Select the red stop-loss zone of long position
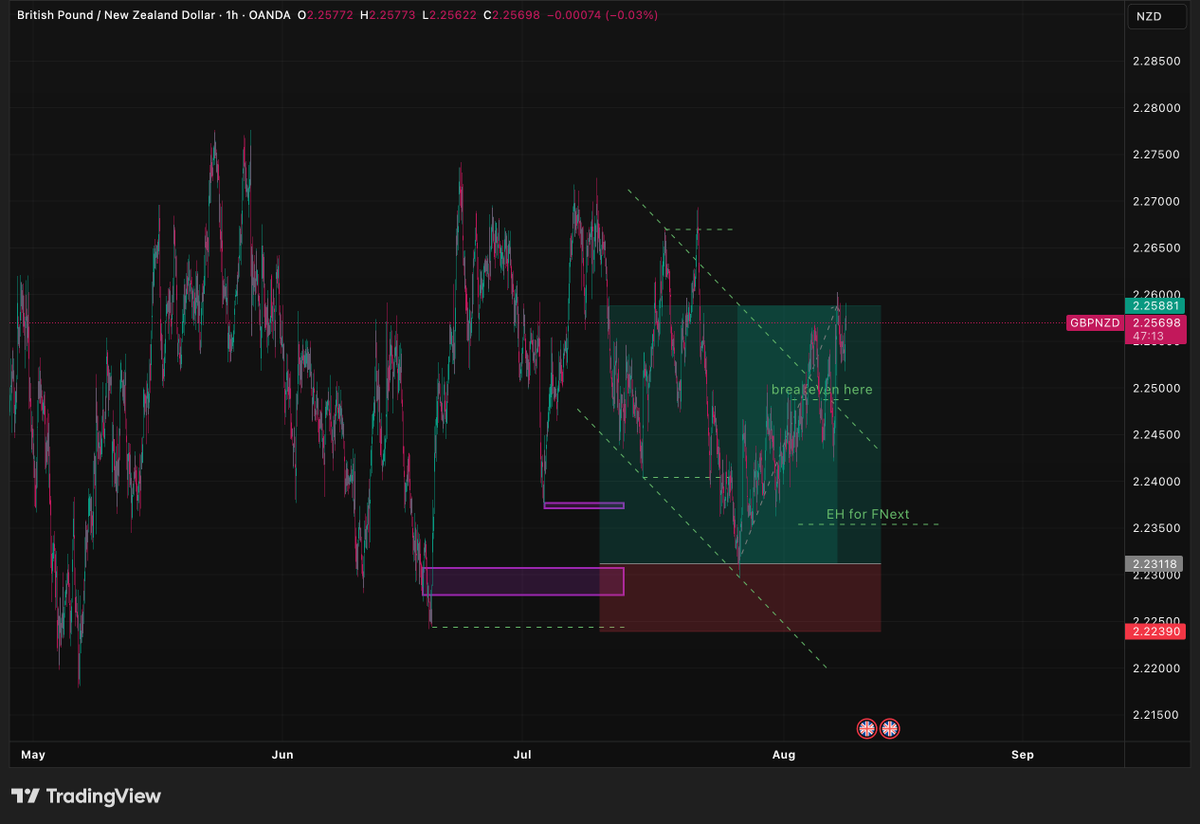The width and height of the screenshot is (1200, 824). tap(740, 598)
